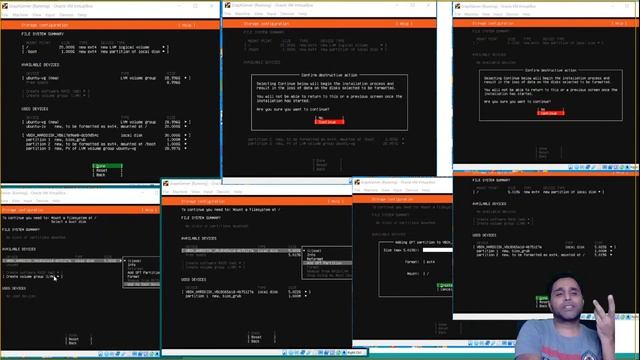640x360 pixels.
Task: Expand 30.000G VBOX_HARDDISK local disk row
Action: pos(106,135)
